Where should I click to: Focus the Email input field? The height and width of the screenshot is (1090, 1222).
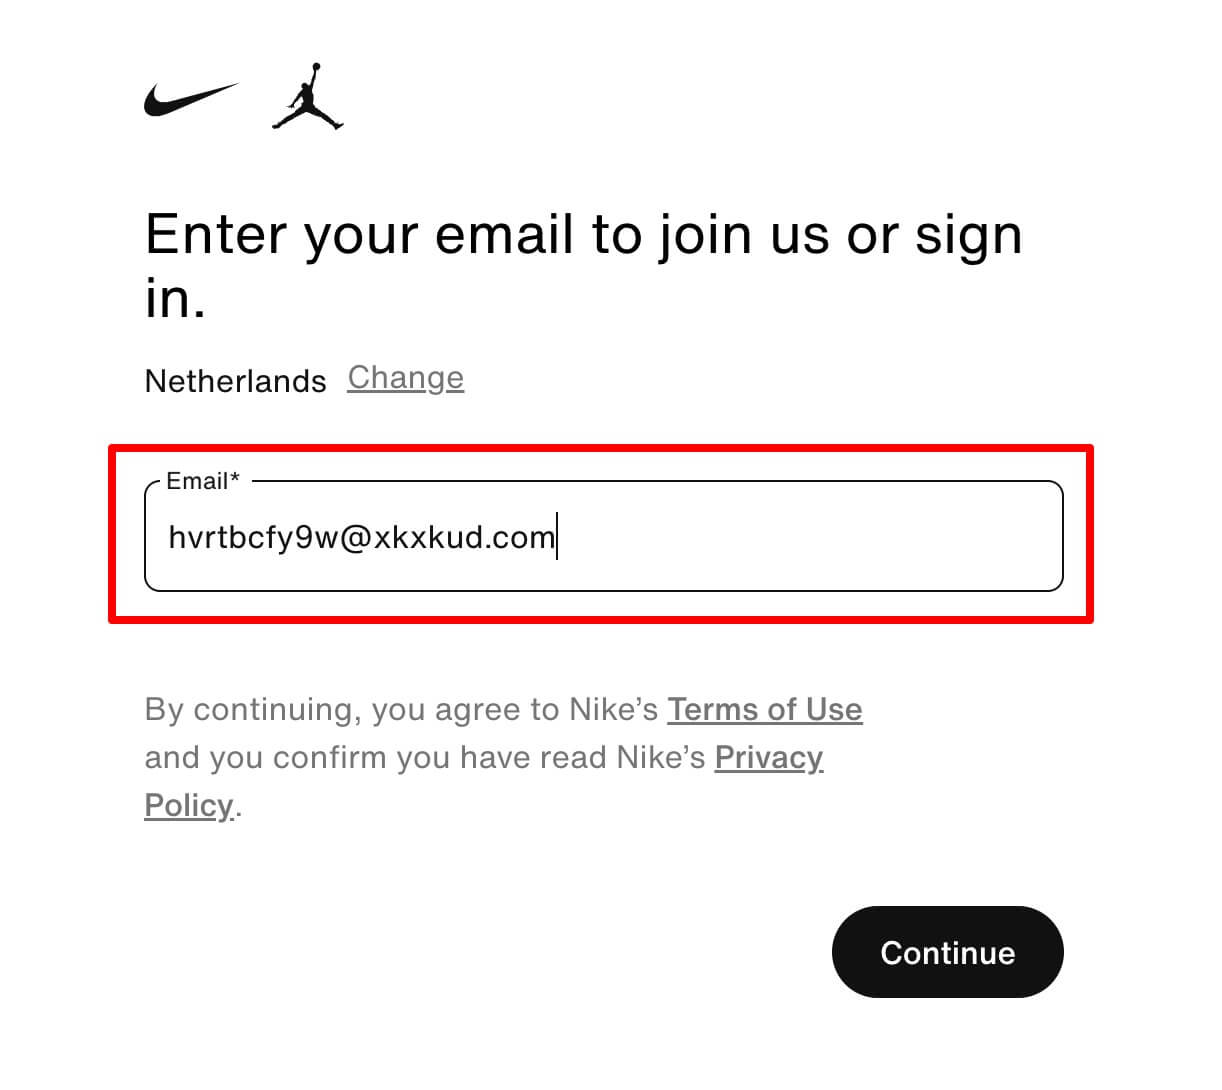point(603,536)
